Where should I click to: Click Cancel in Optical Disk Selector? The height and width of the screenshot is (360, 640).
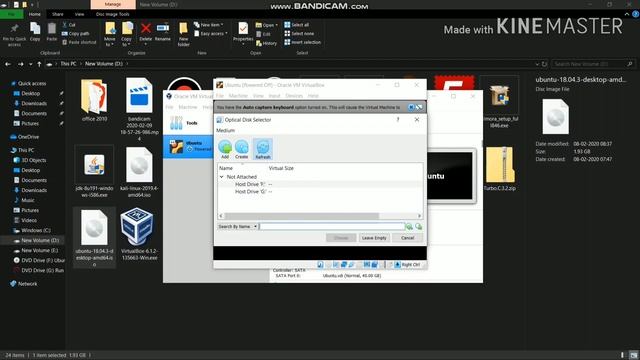[x=407, y=238]
